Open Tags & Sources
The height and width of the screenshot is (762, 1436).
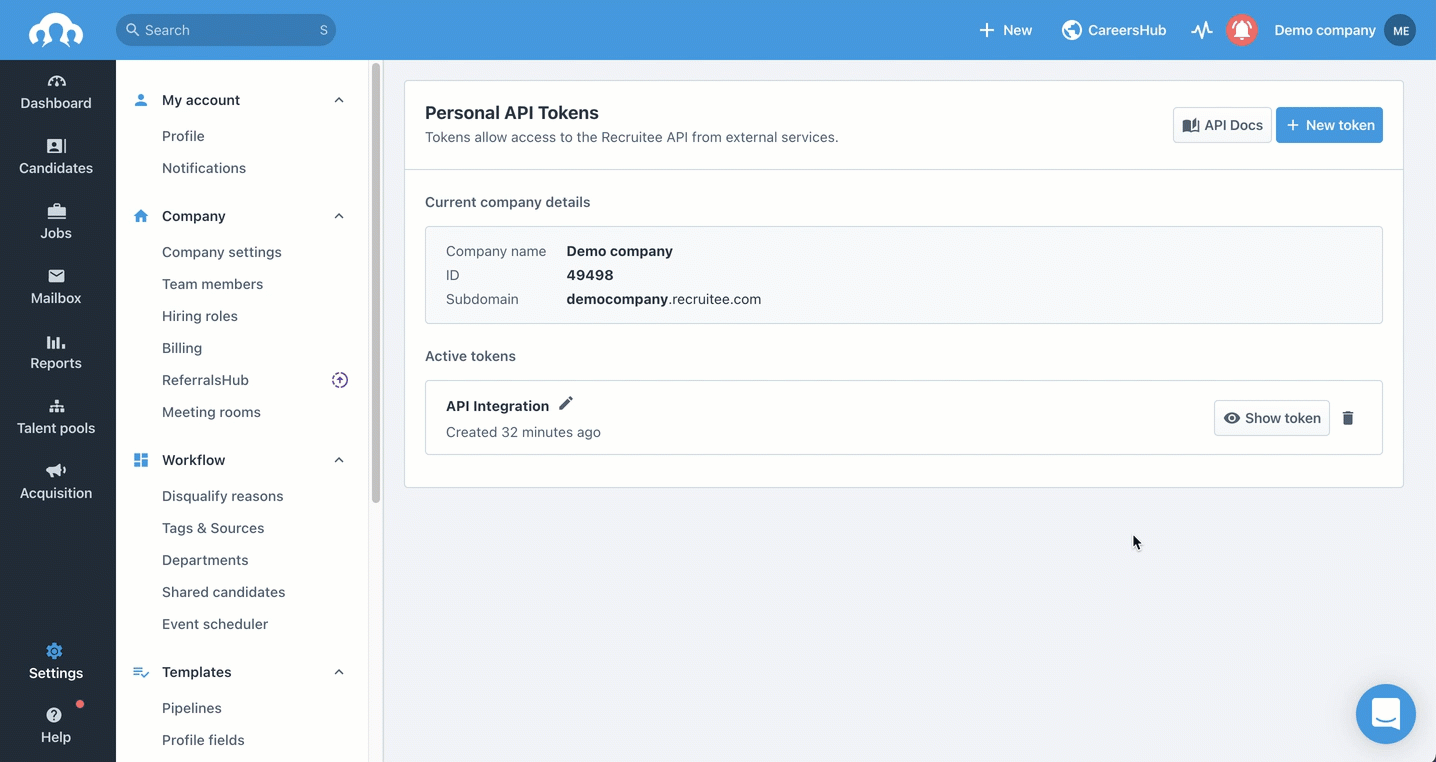pyautogui.click(x=213, y=528)
